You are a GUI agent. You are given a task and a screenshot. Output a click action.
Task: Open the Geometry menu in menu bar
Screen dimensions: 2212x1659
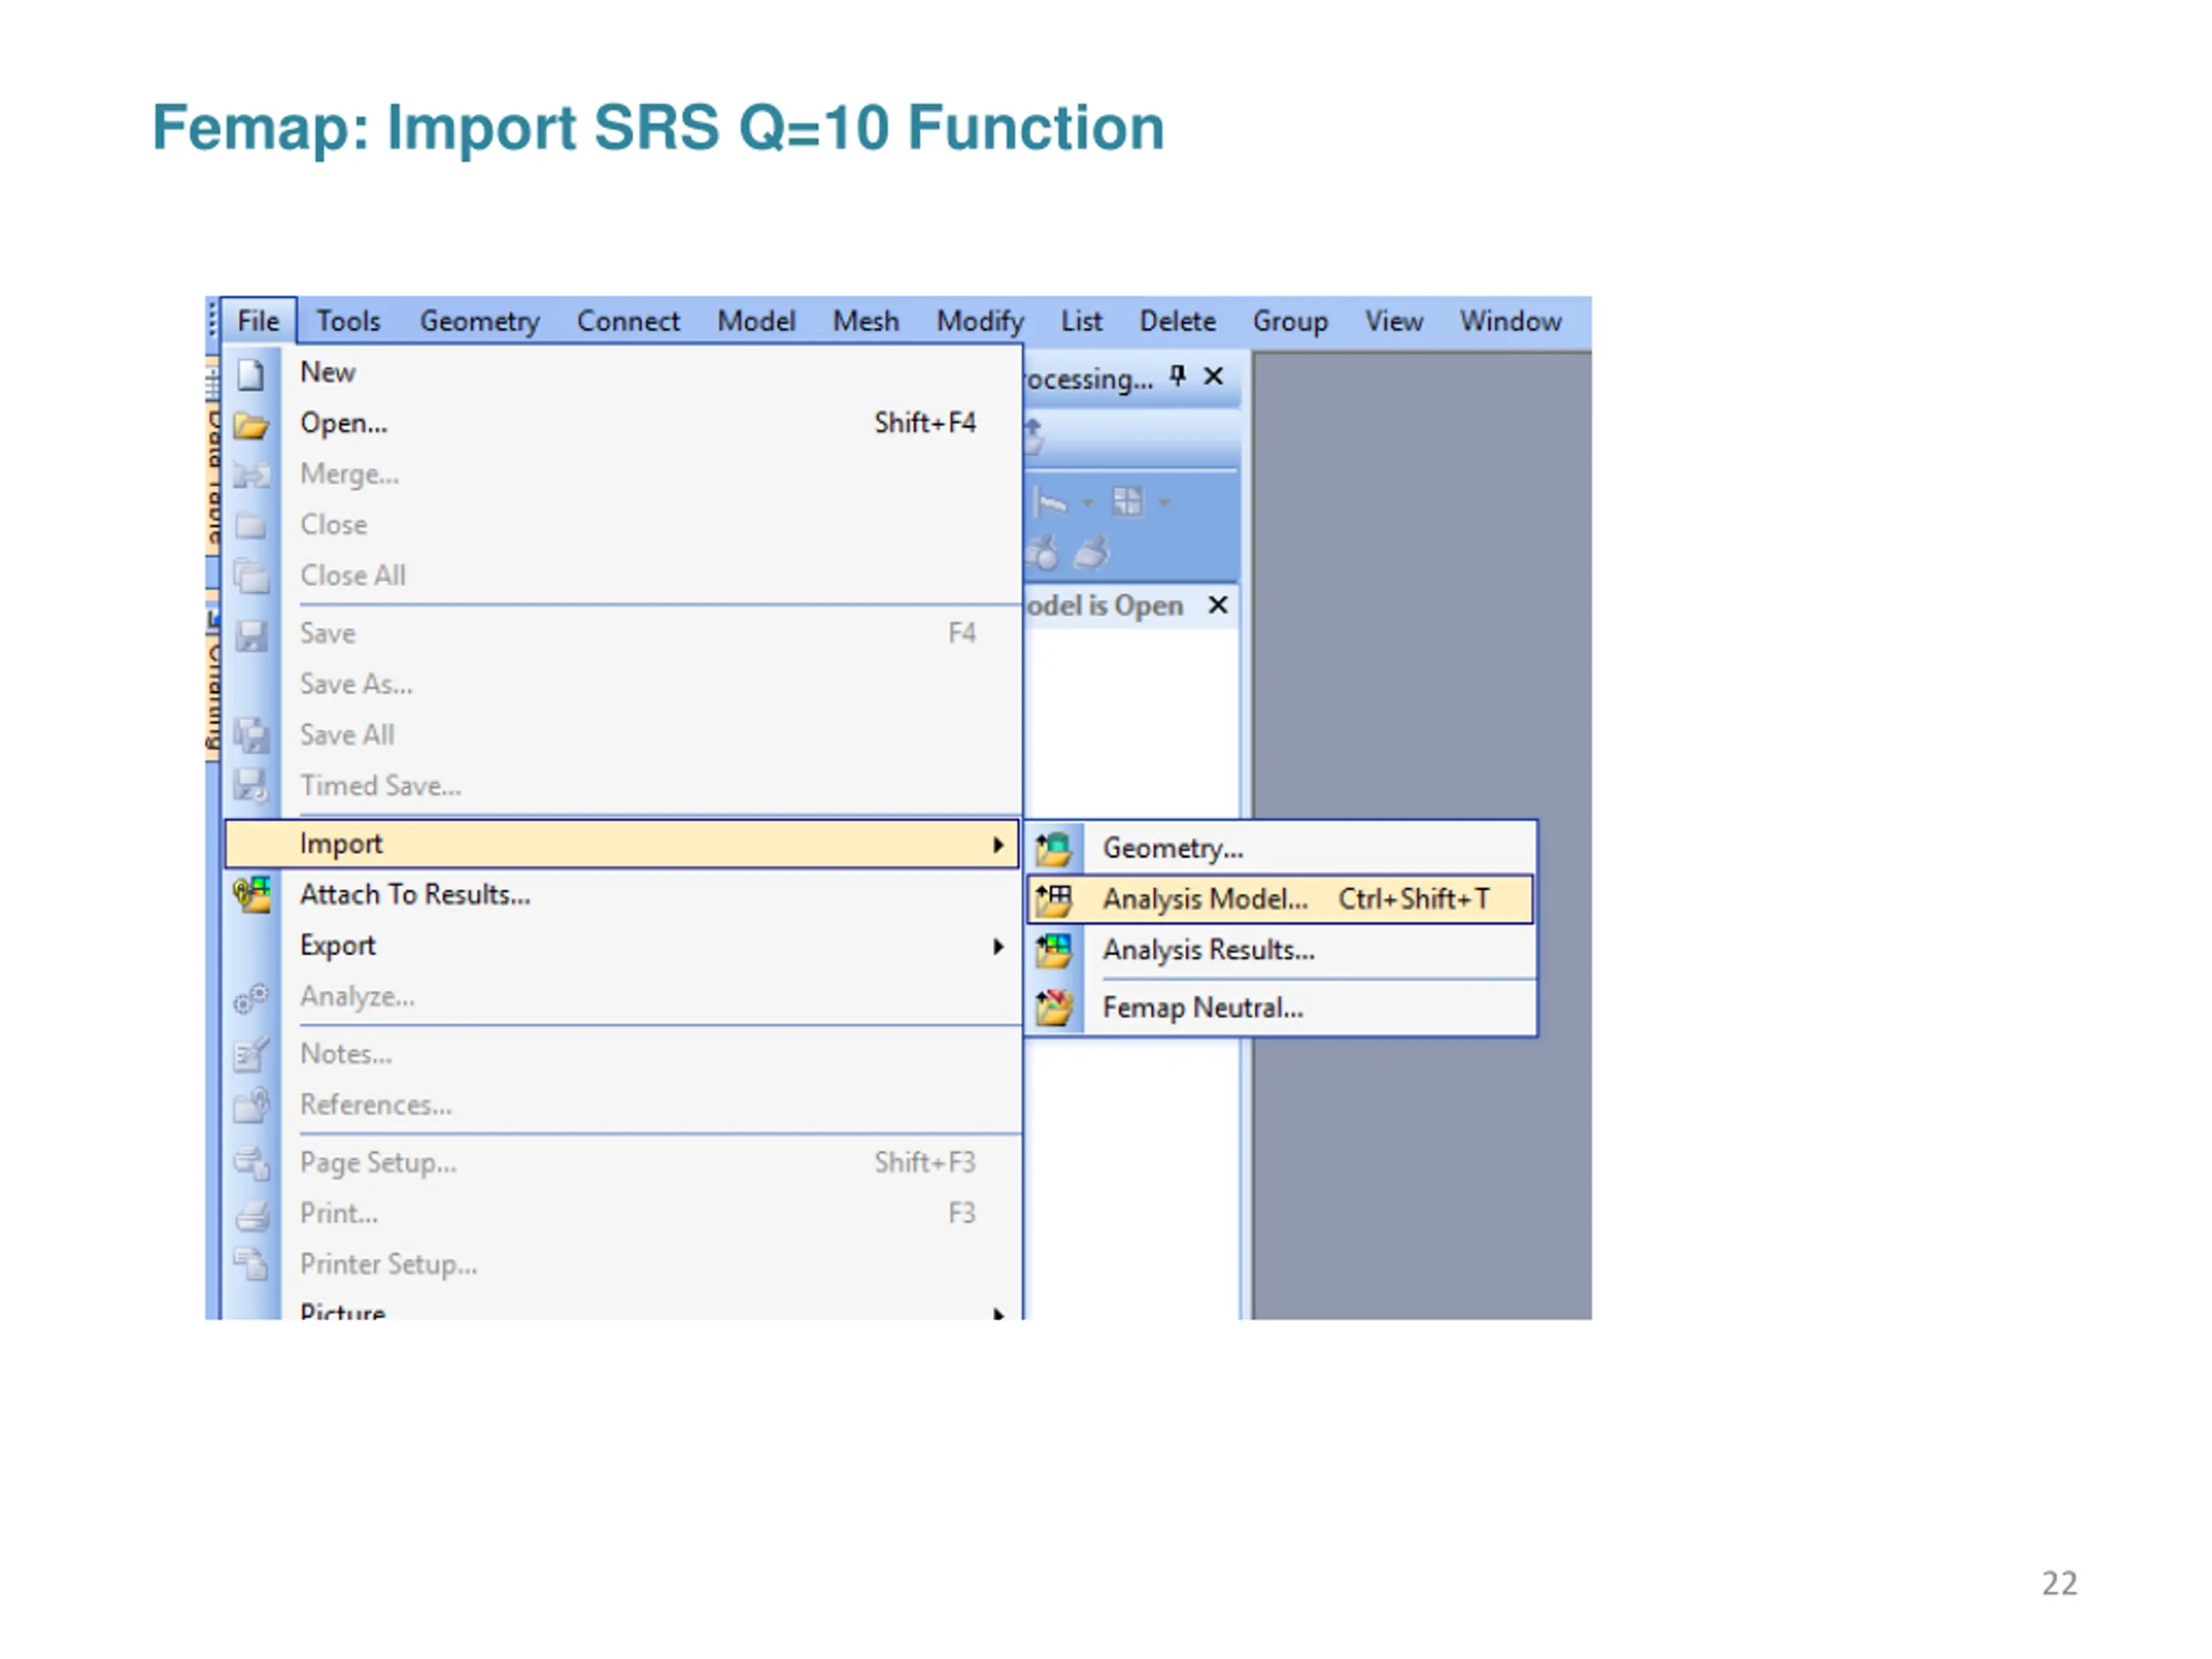pos(479,321)
